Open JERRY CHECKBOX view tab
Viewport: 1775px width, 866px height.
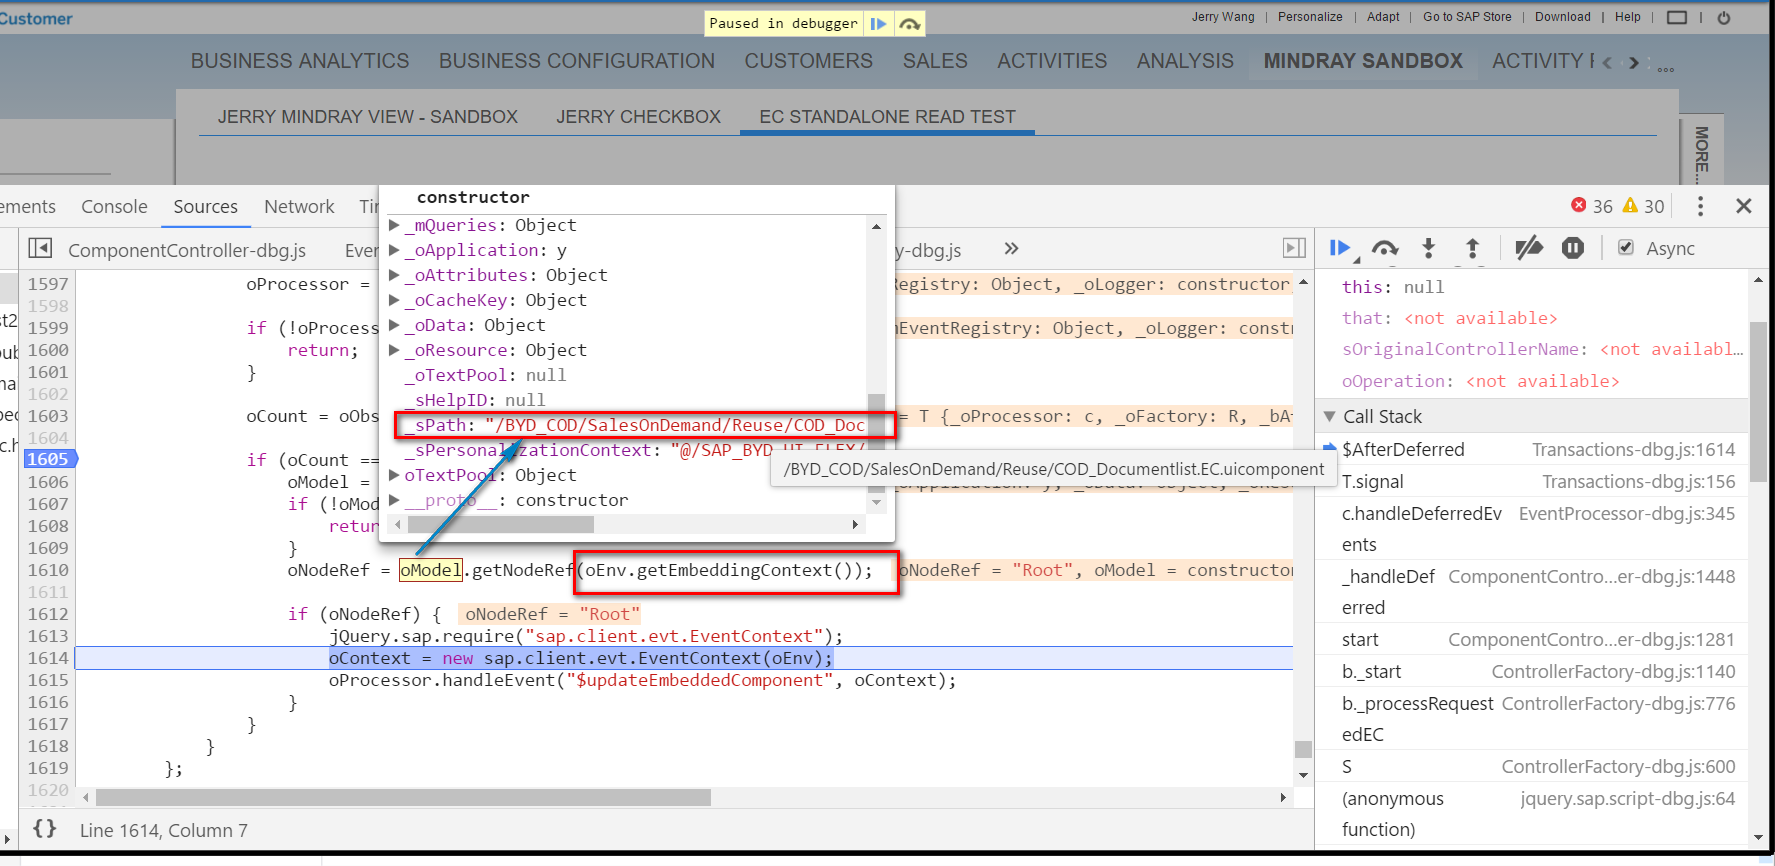[638, 117]
